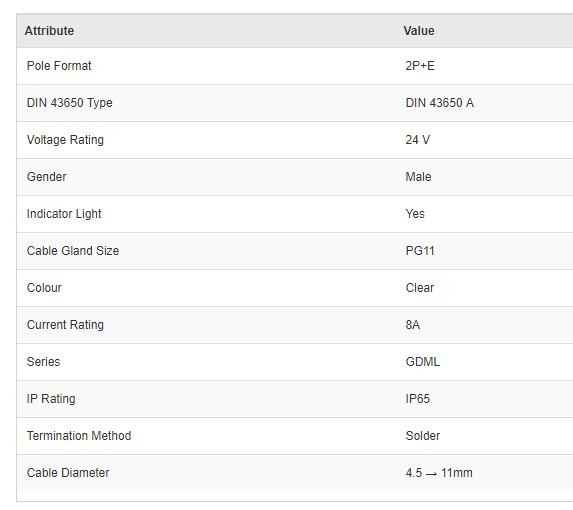Click the DIN 43650 A value
Image resolution: width=573 pixels, height=510 pixels.
tap(440, 103)
